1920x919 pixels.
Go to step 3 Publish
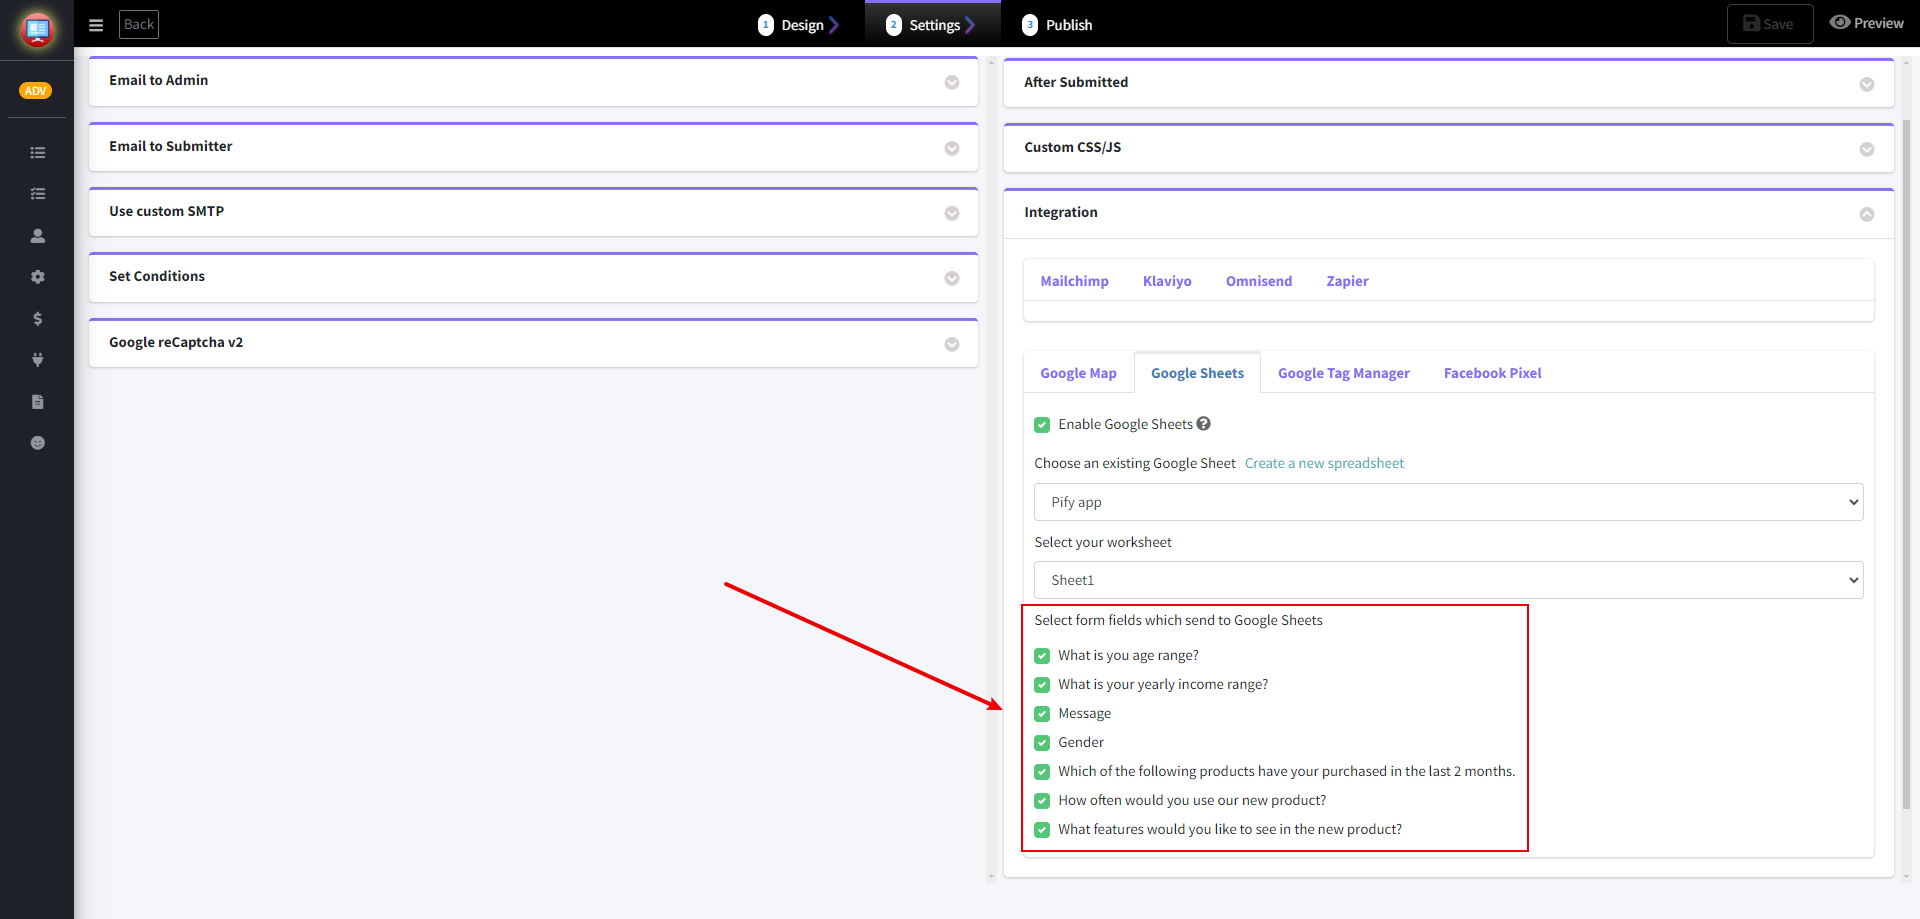1057,25
